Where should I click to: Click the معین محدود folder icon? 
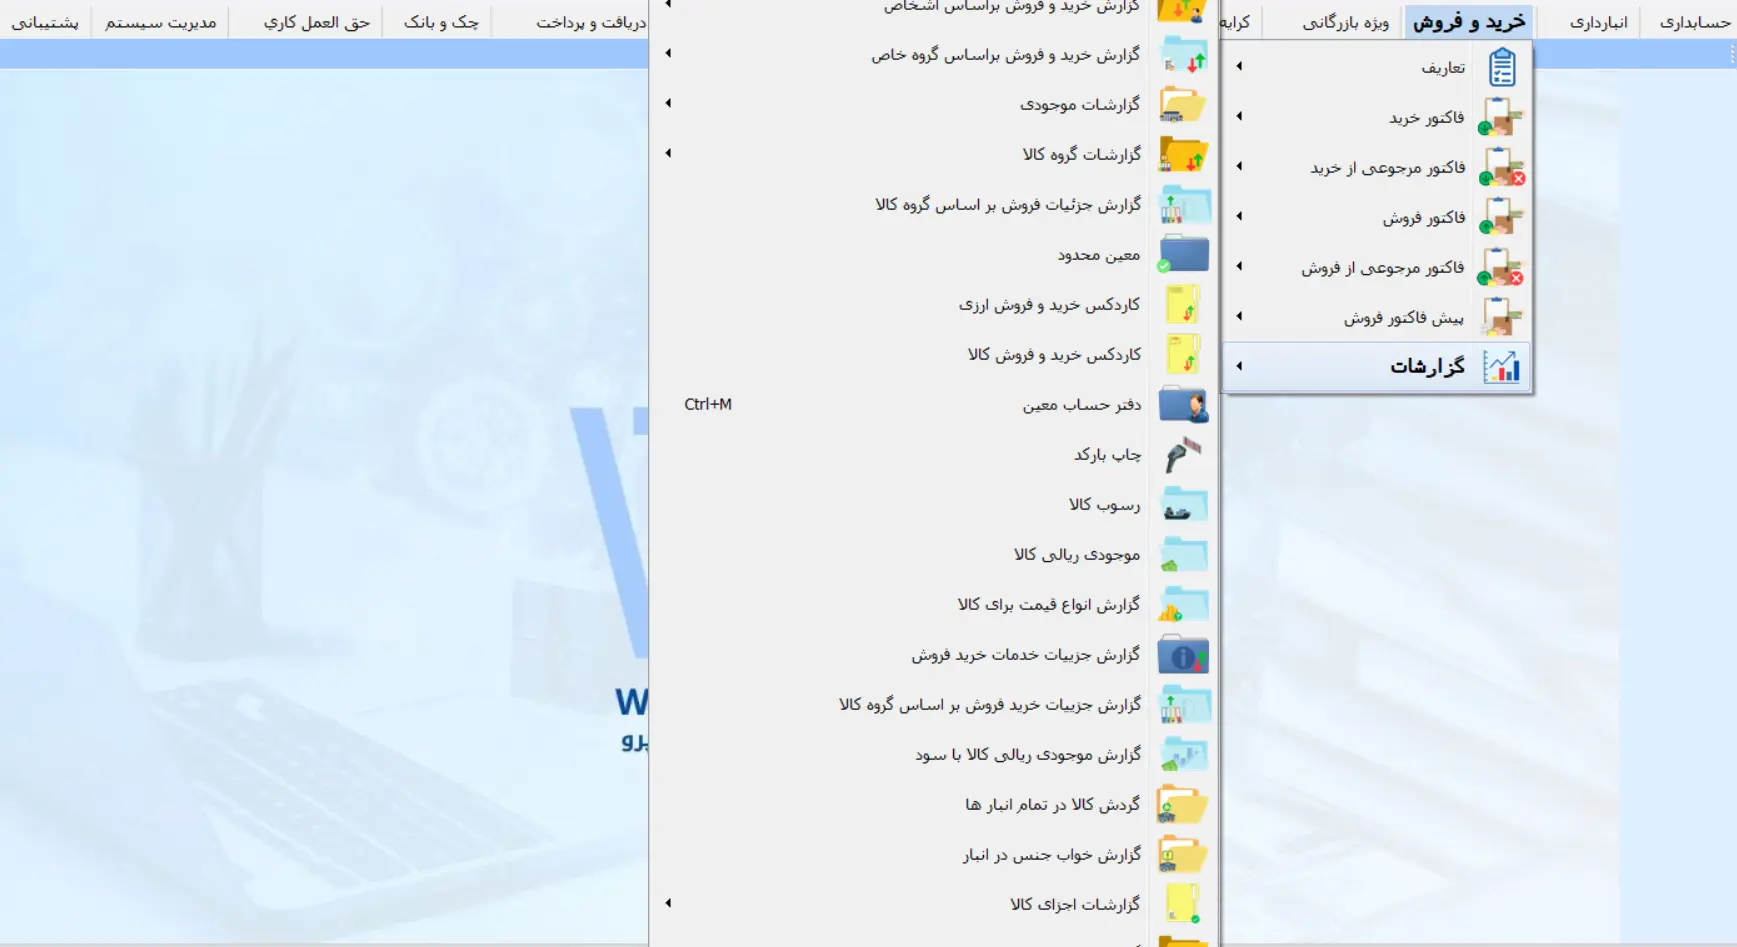point(1183,254)
